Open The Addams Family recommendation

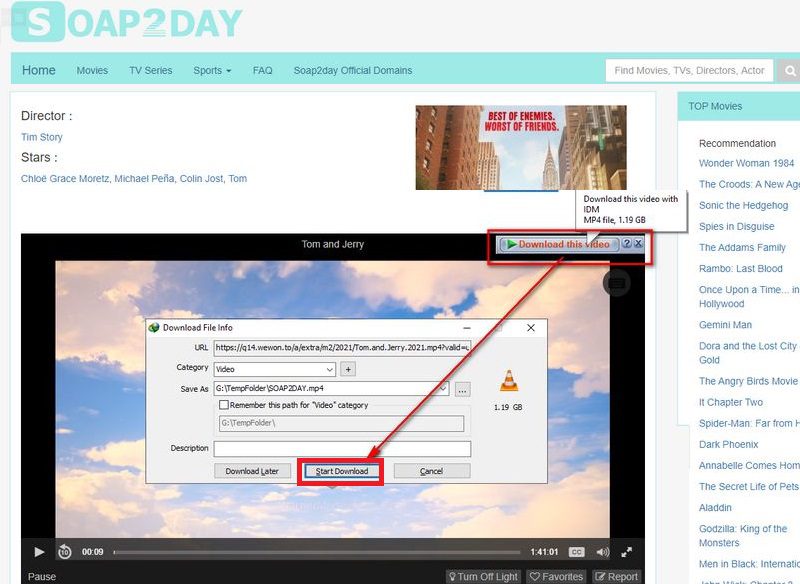(742, 247)
